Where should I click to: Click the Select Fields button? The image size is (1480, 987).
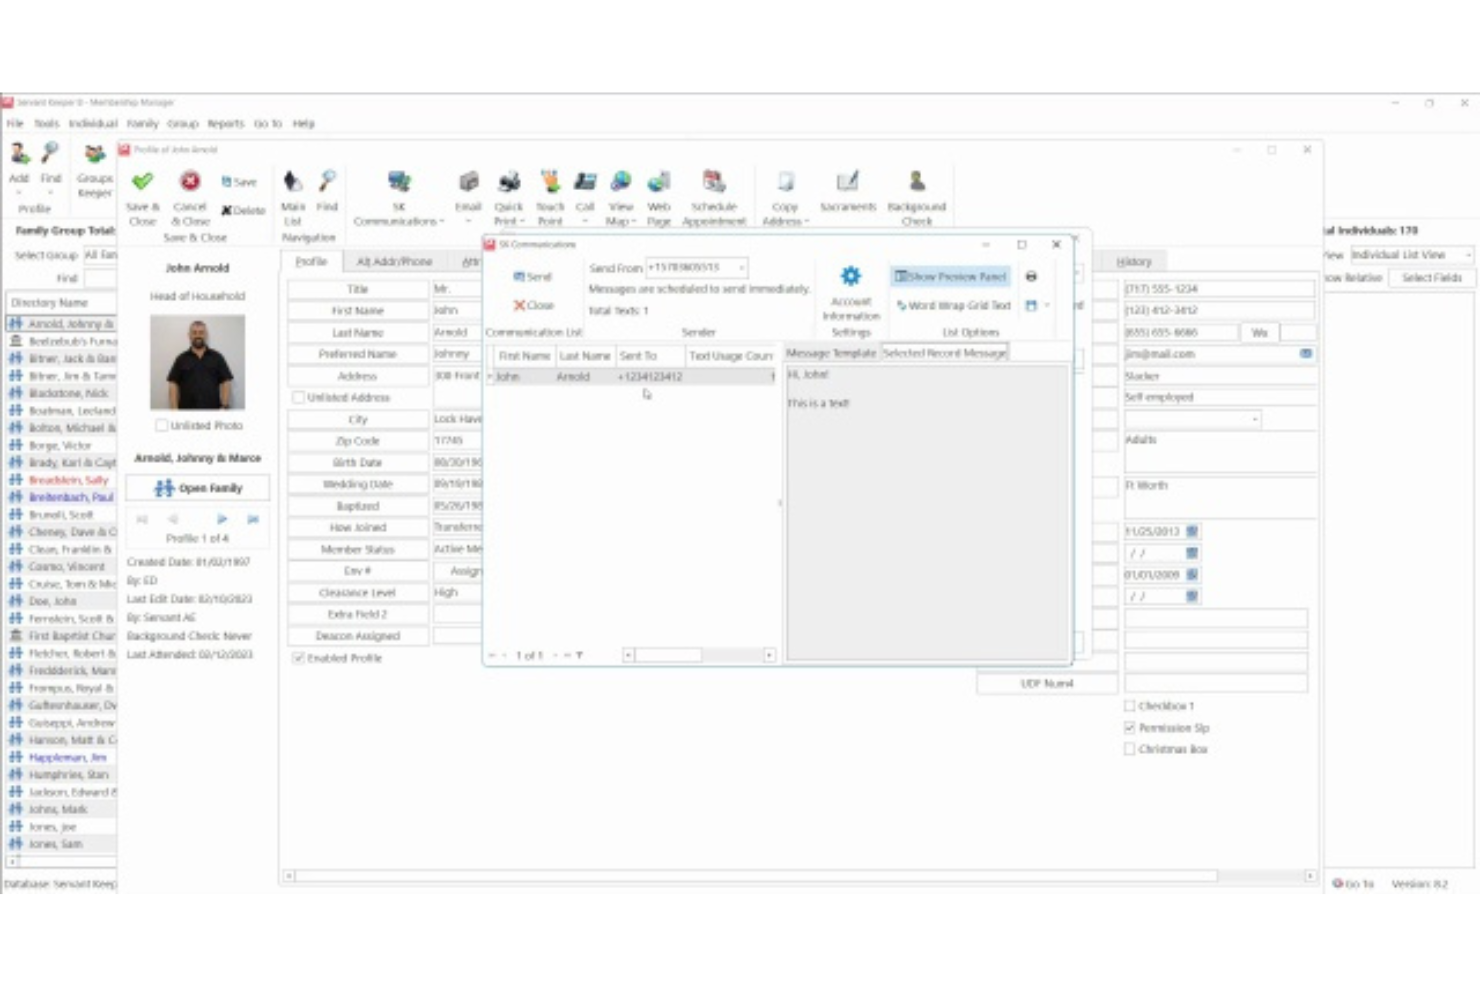[x=1431, y=277]
